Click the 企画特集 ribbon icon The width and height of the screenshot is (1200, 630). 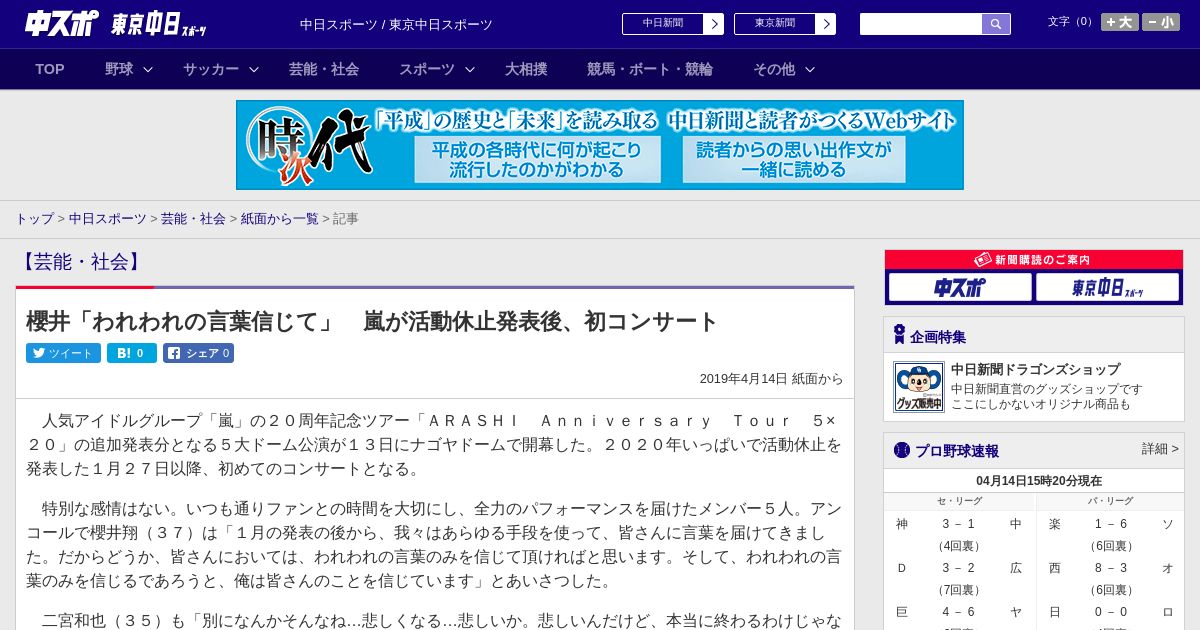tap(899, 335)
